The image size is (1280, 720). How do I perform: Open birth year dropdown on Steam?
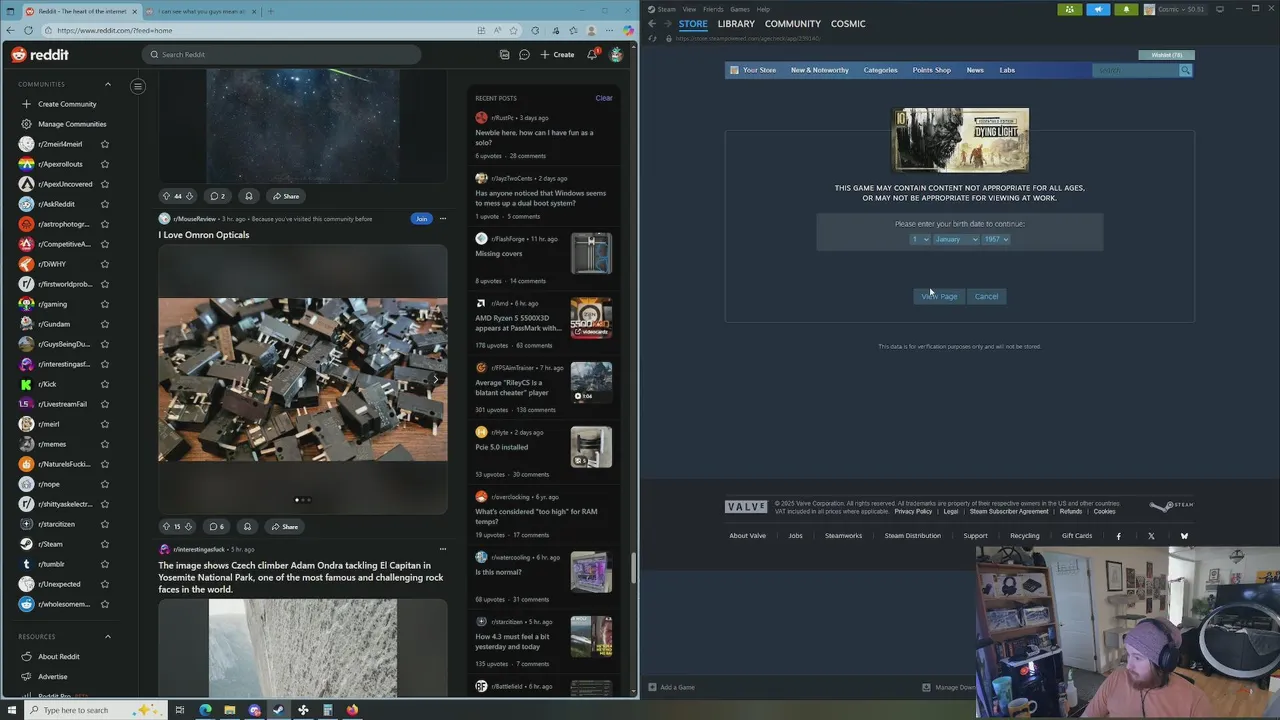point(996,239)
